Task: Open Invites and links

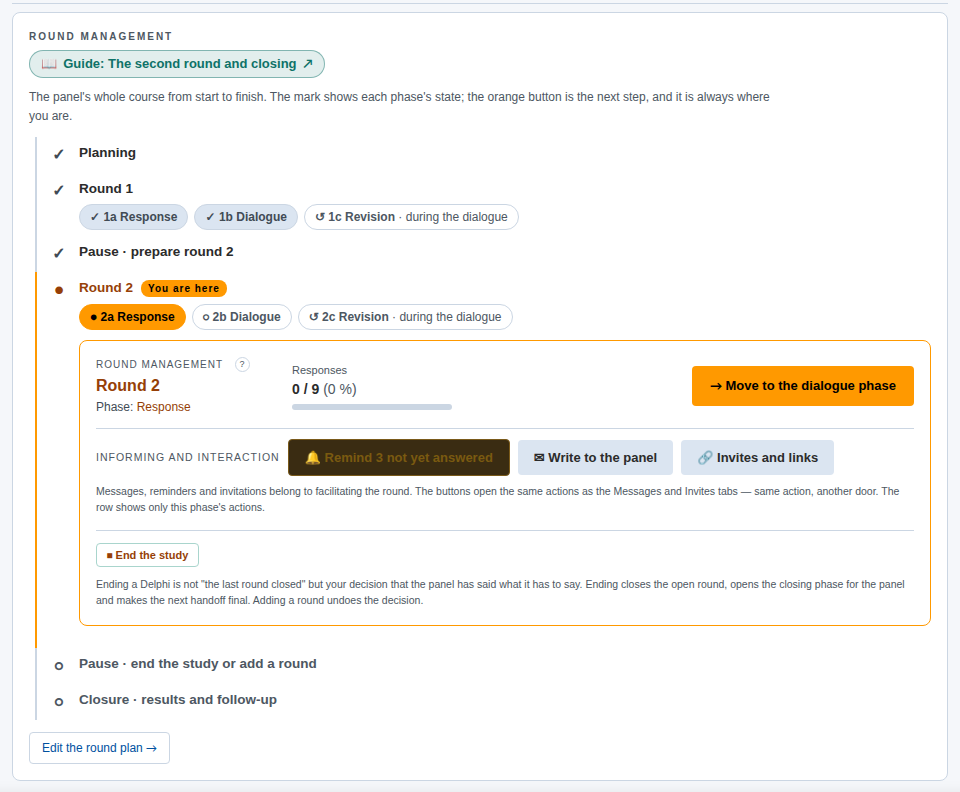Action: click(x=757, y=458)
